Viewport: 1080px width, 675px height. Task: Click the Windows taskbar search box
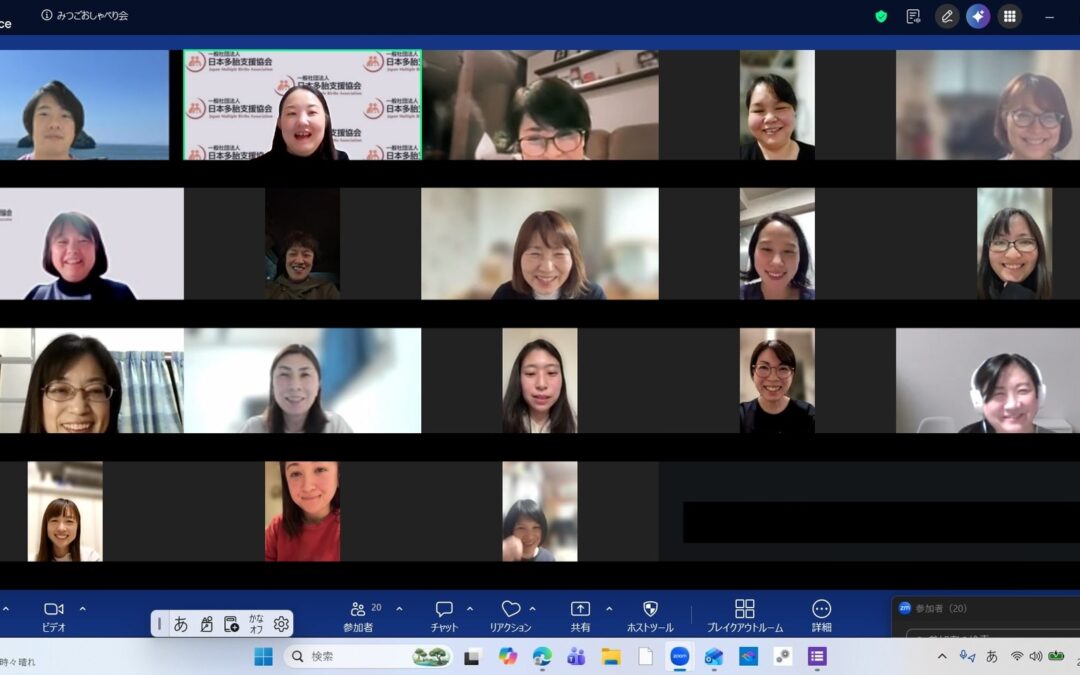pos(350,656)
